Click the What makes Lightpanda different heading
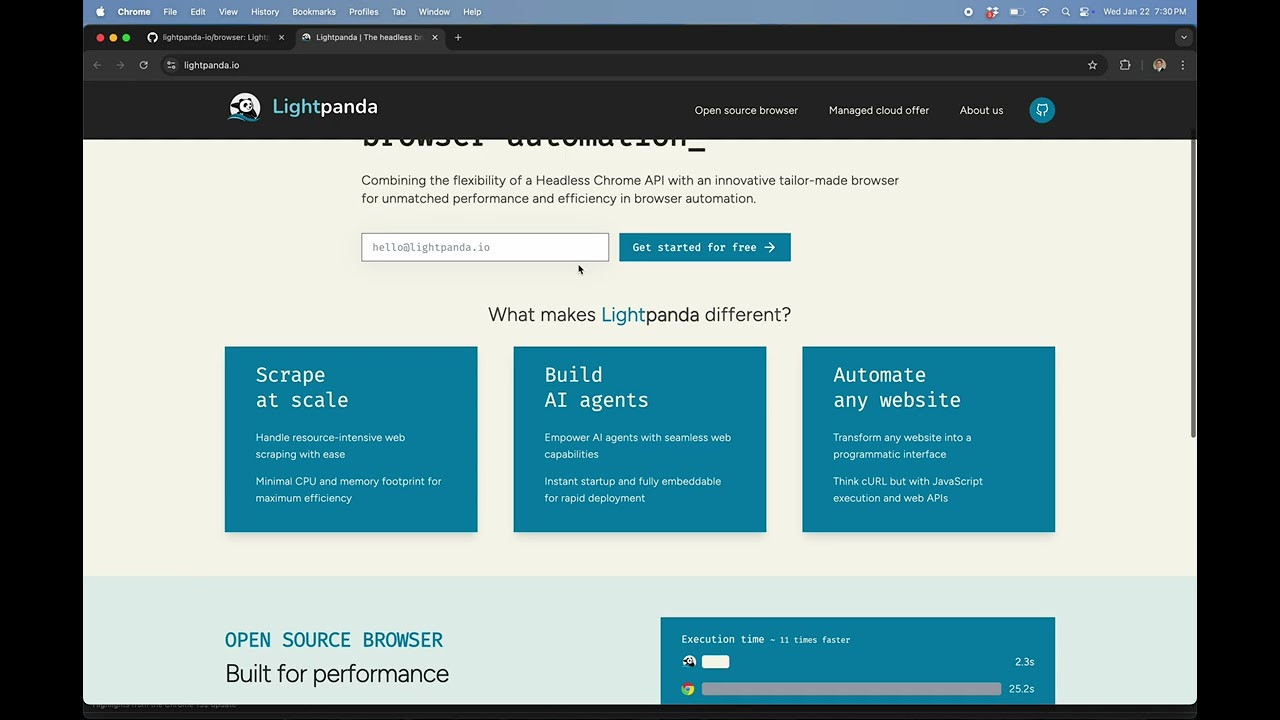Viewport: 1280px width, 720px height. tap(640, 314)
